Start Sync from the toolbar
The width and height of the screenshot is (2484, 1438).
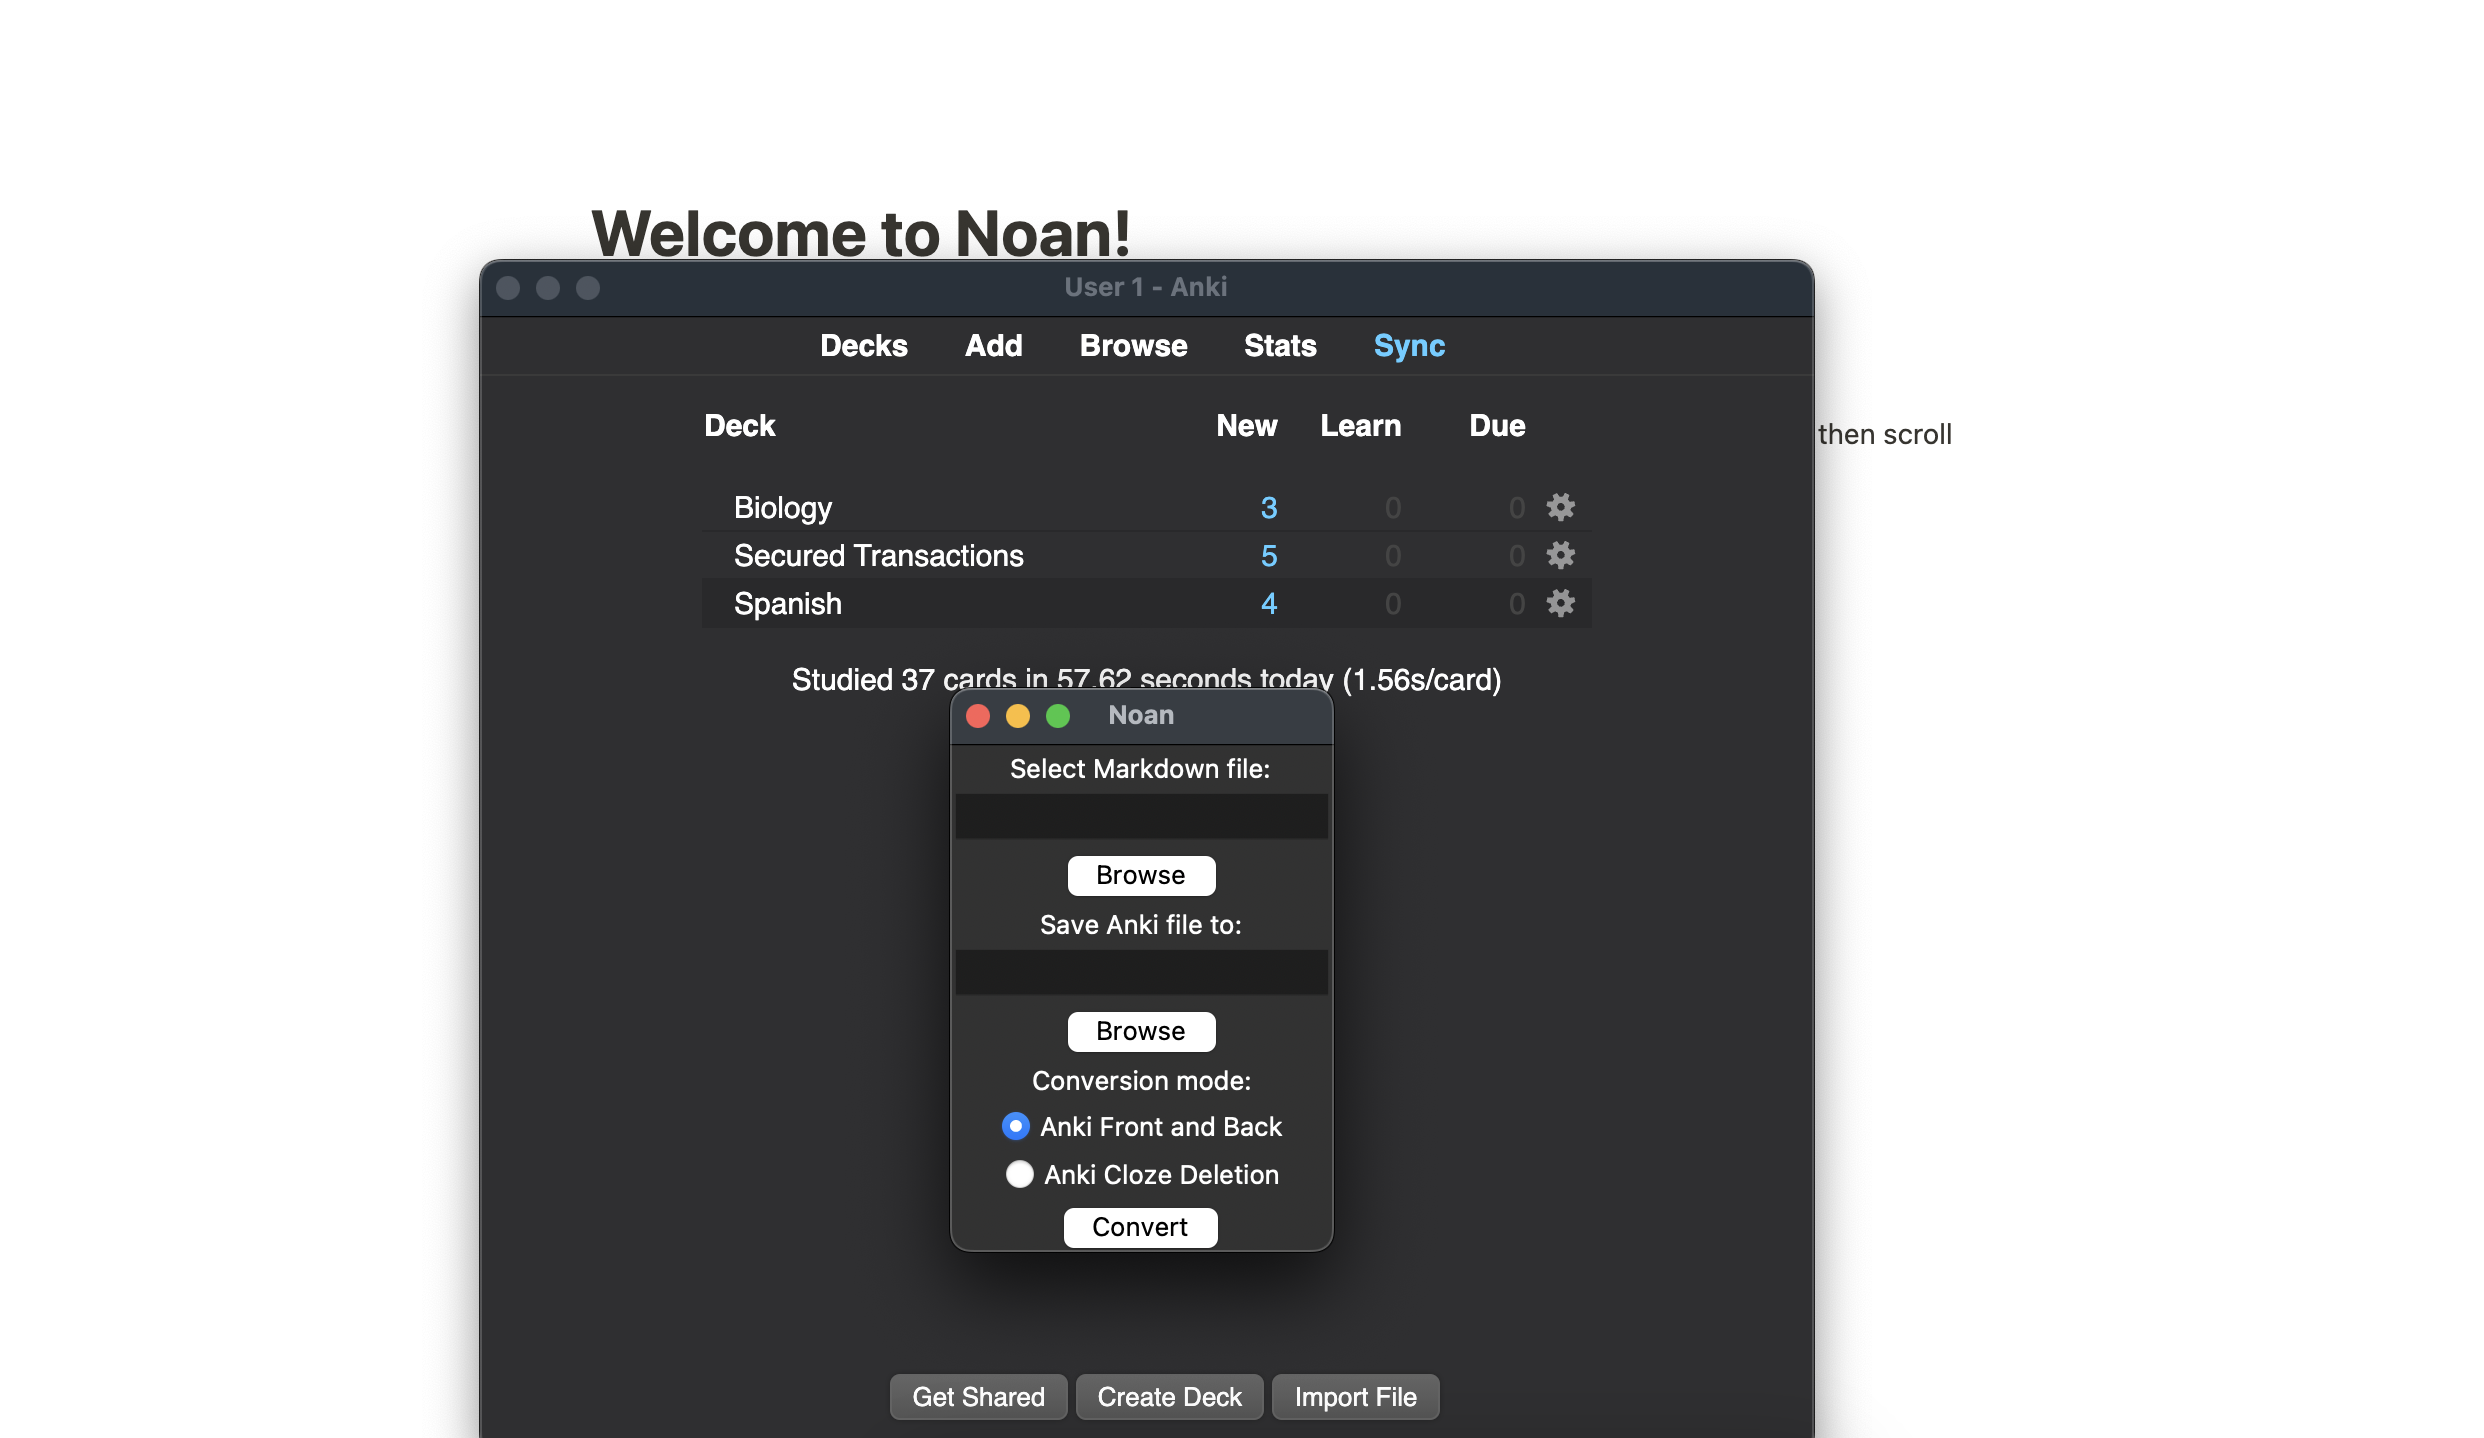pos(1409,345)
